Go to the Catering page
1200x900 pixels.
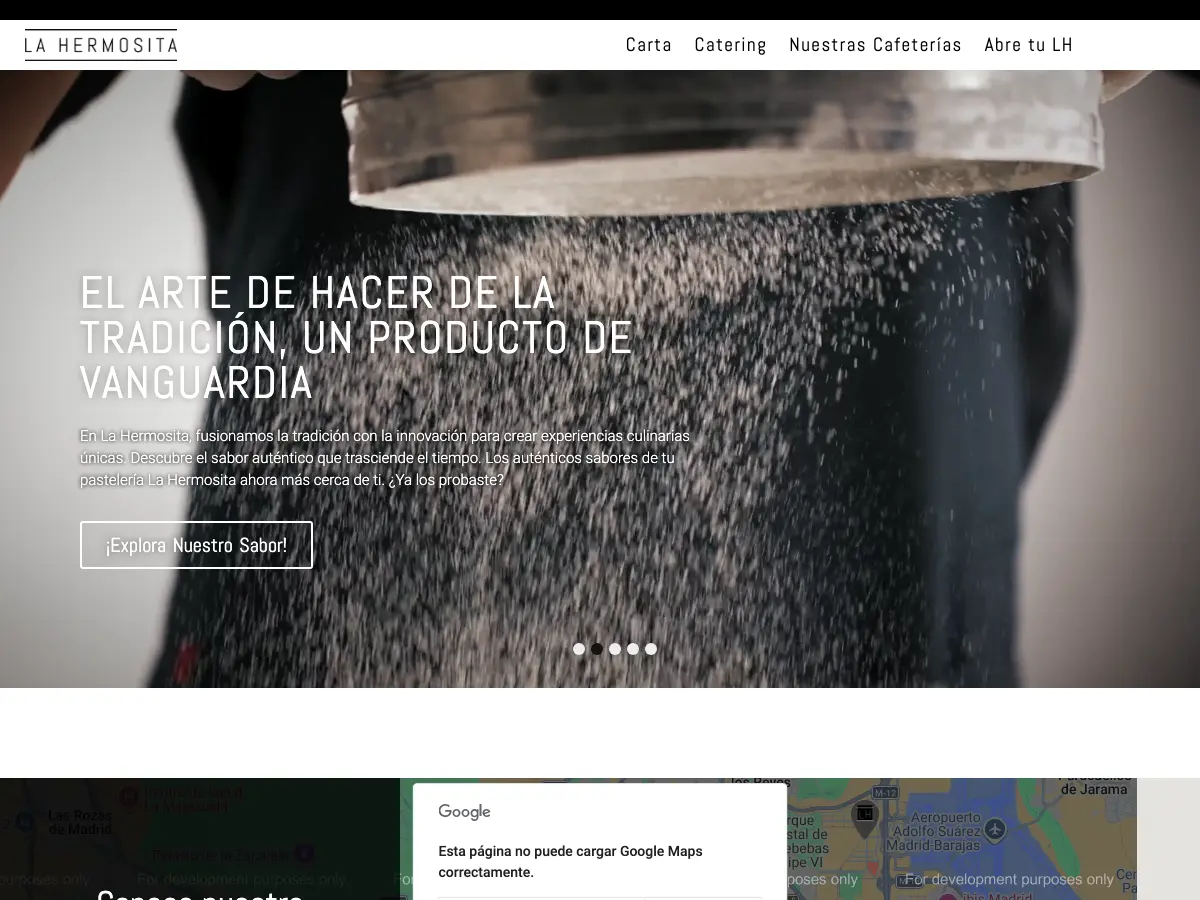tap(731, 45)
